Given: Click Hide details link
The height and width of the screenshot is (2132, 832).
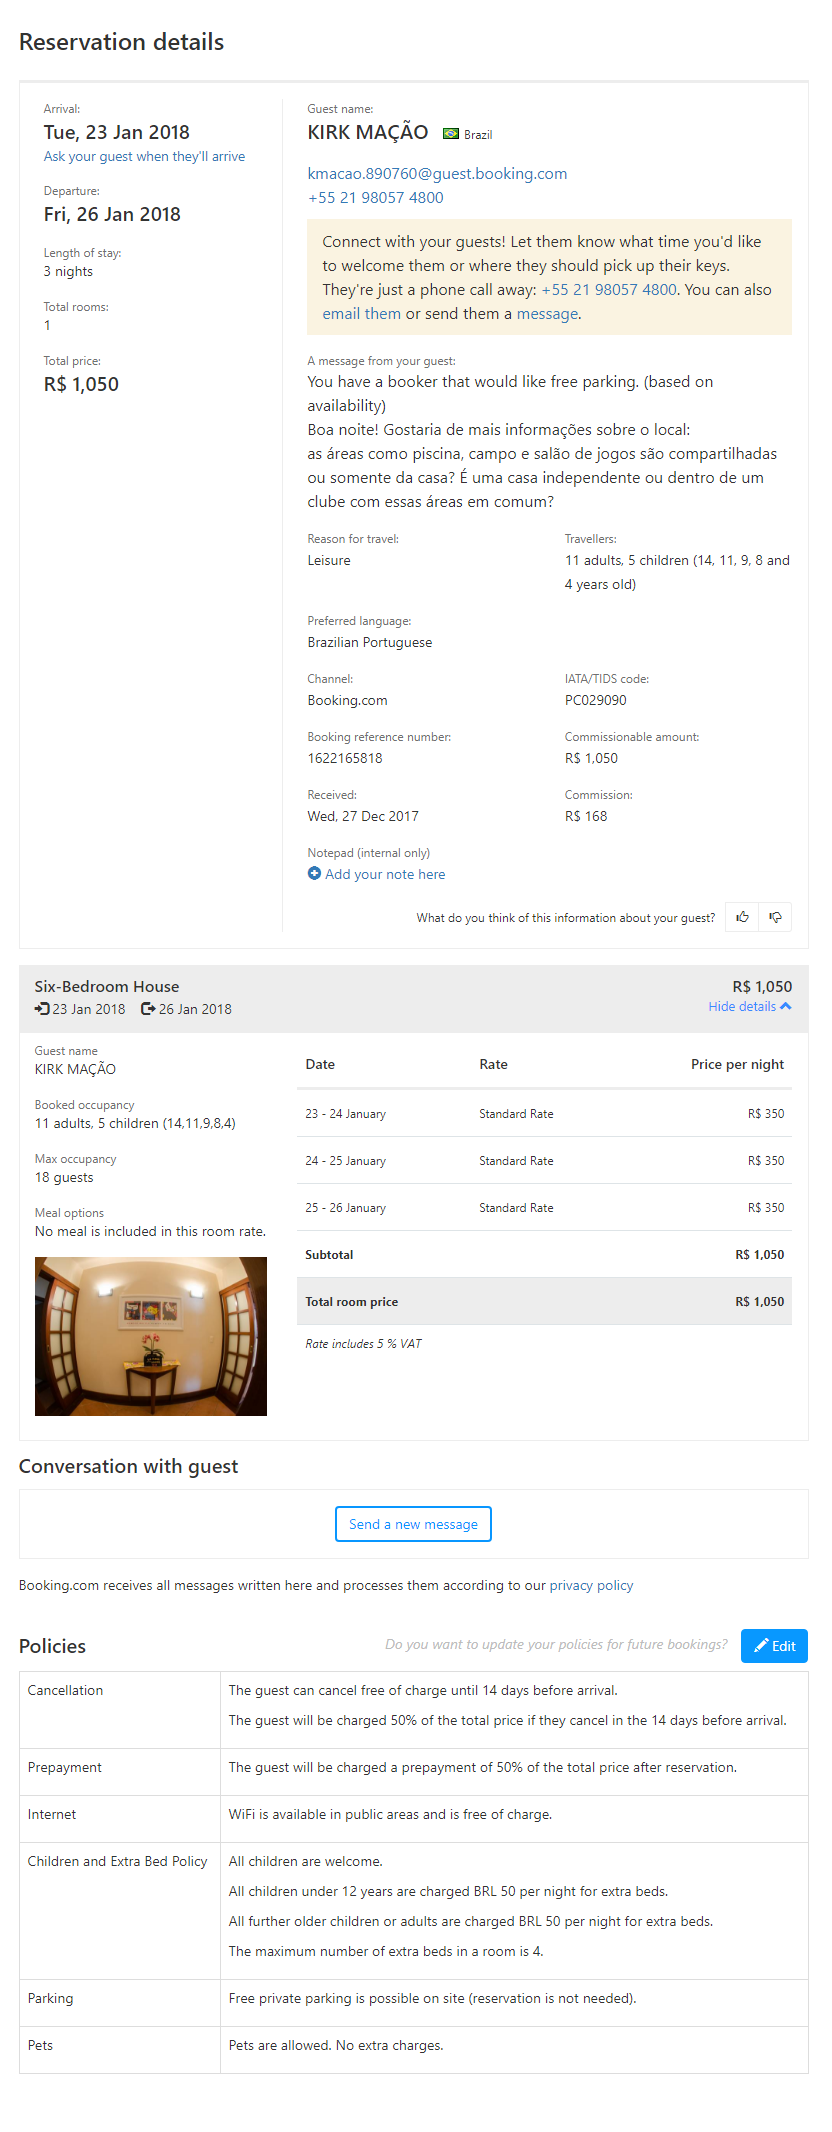Looking at the screenshot, I should click(x=742, y=1006).
